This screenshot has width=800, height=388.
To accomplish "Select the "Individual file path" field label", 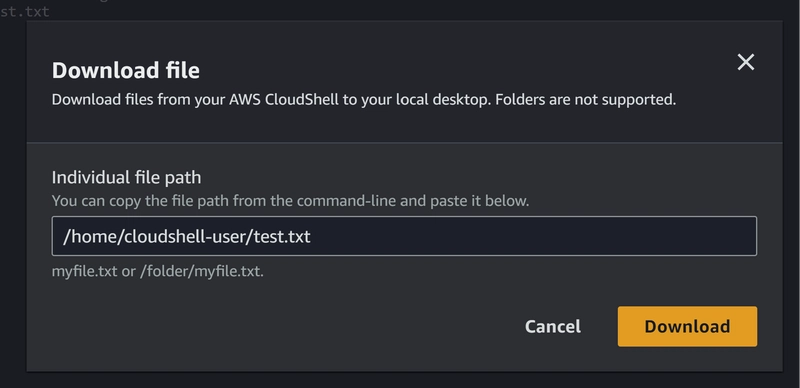I will tap(127, 178).
